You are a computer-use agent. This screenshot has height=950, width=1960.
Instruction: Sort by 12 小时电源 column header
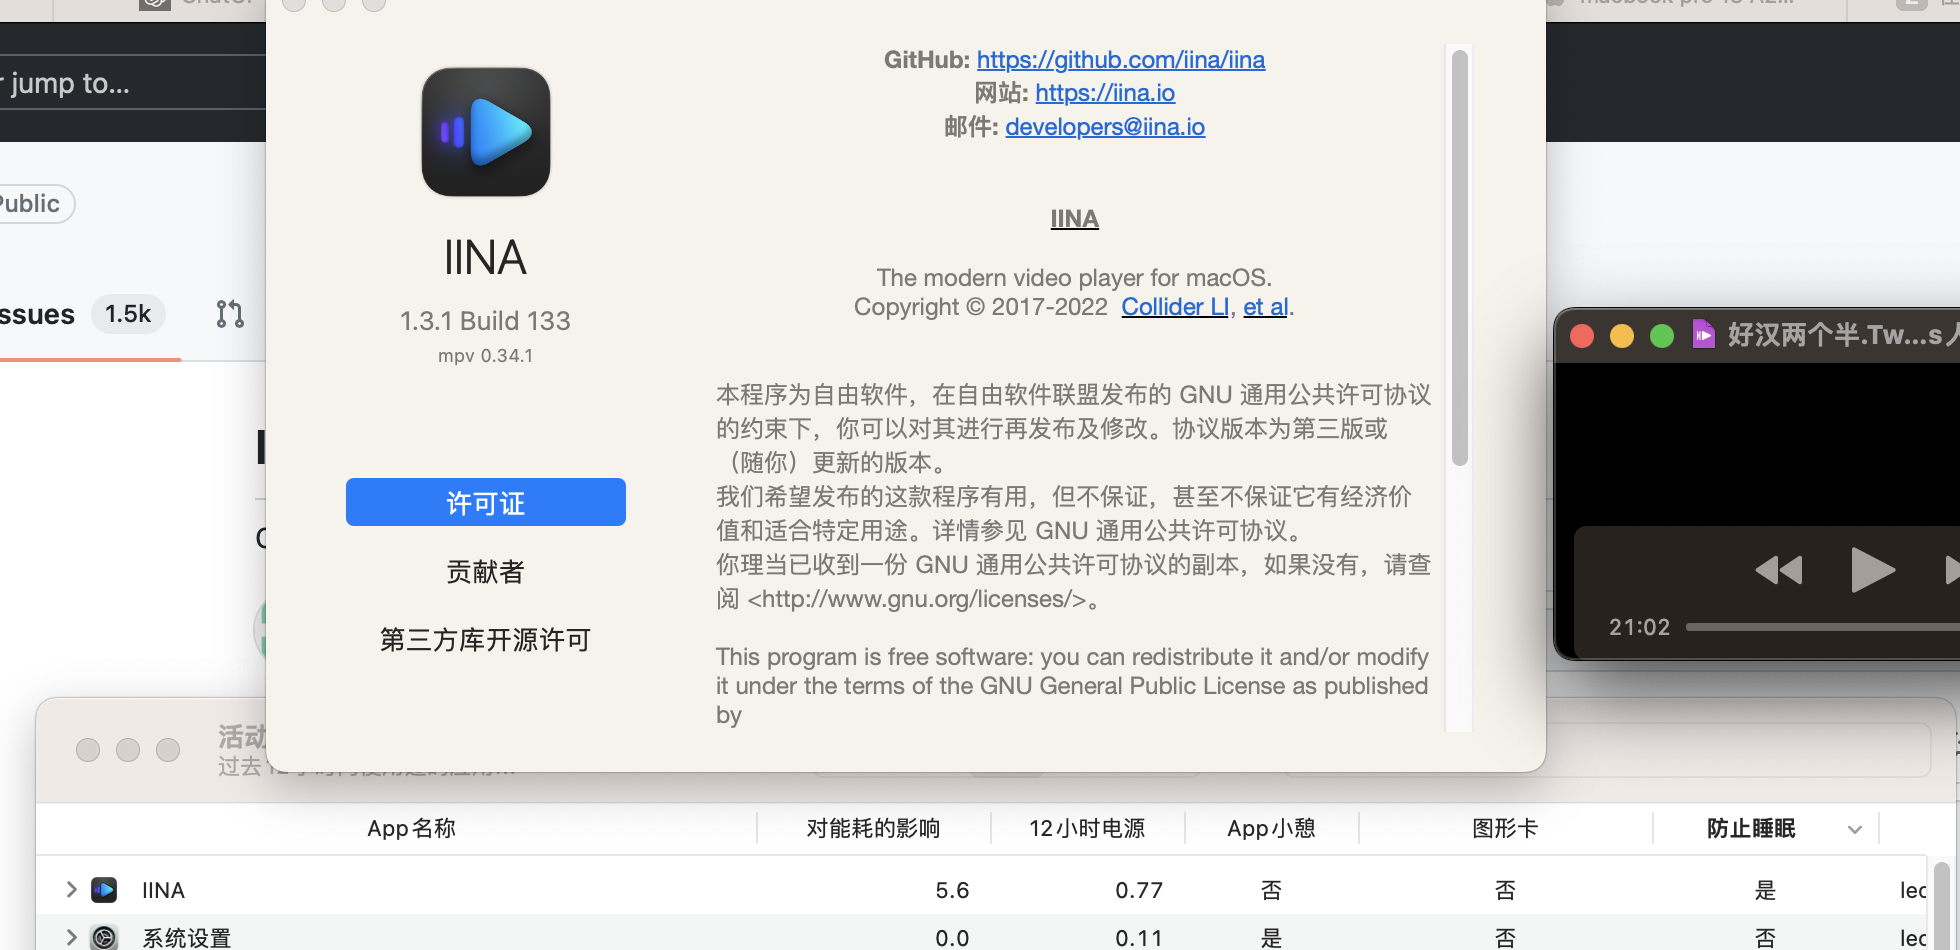pos(1087,828)
